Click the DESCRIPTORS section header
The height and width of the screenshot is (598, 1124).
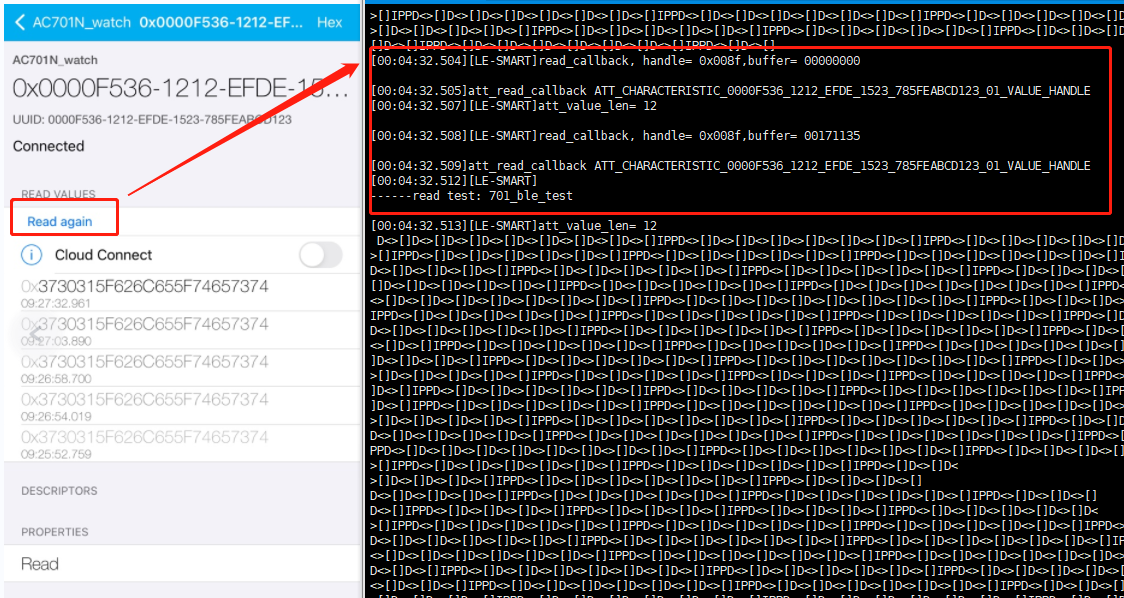tap(59, 491)
